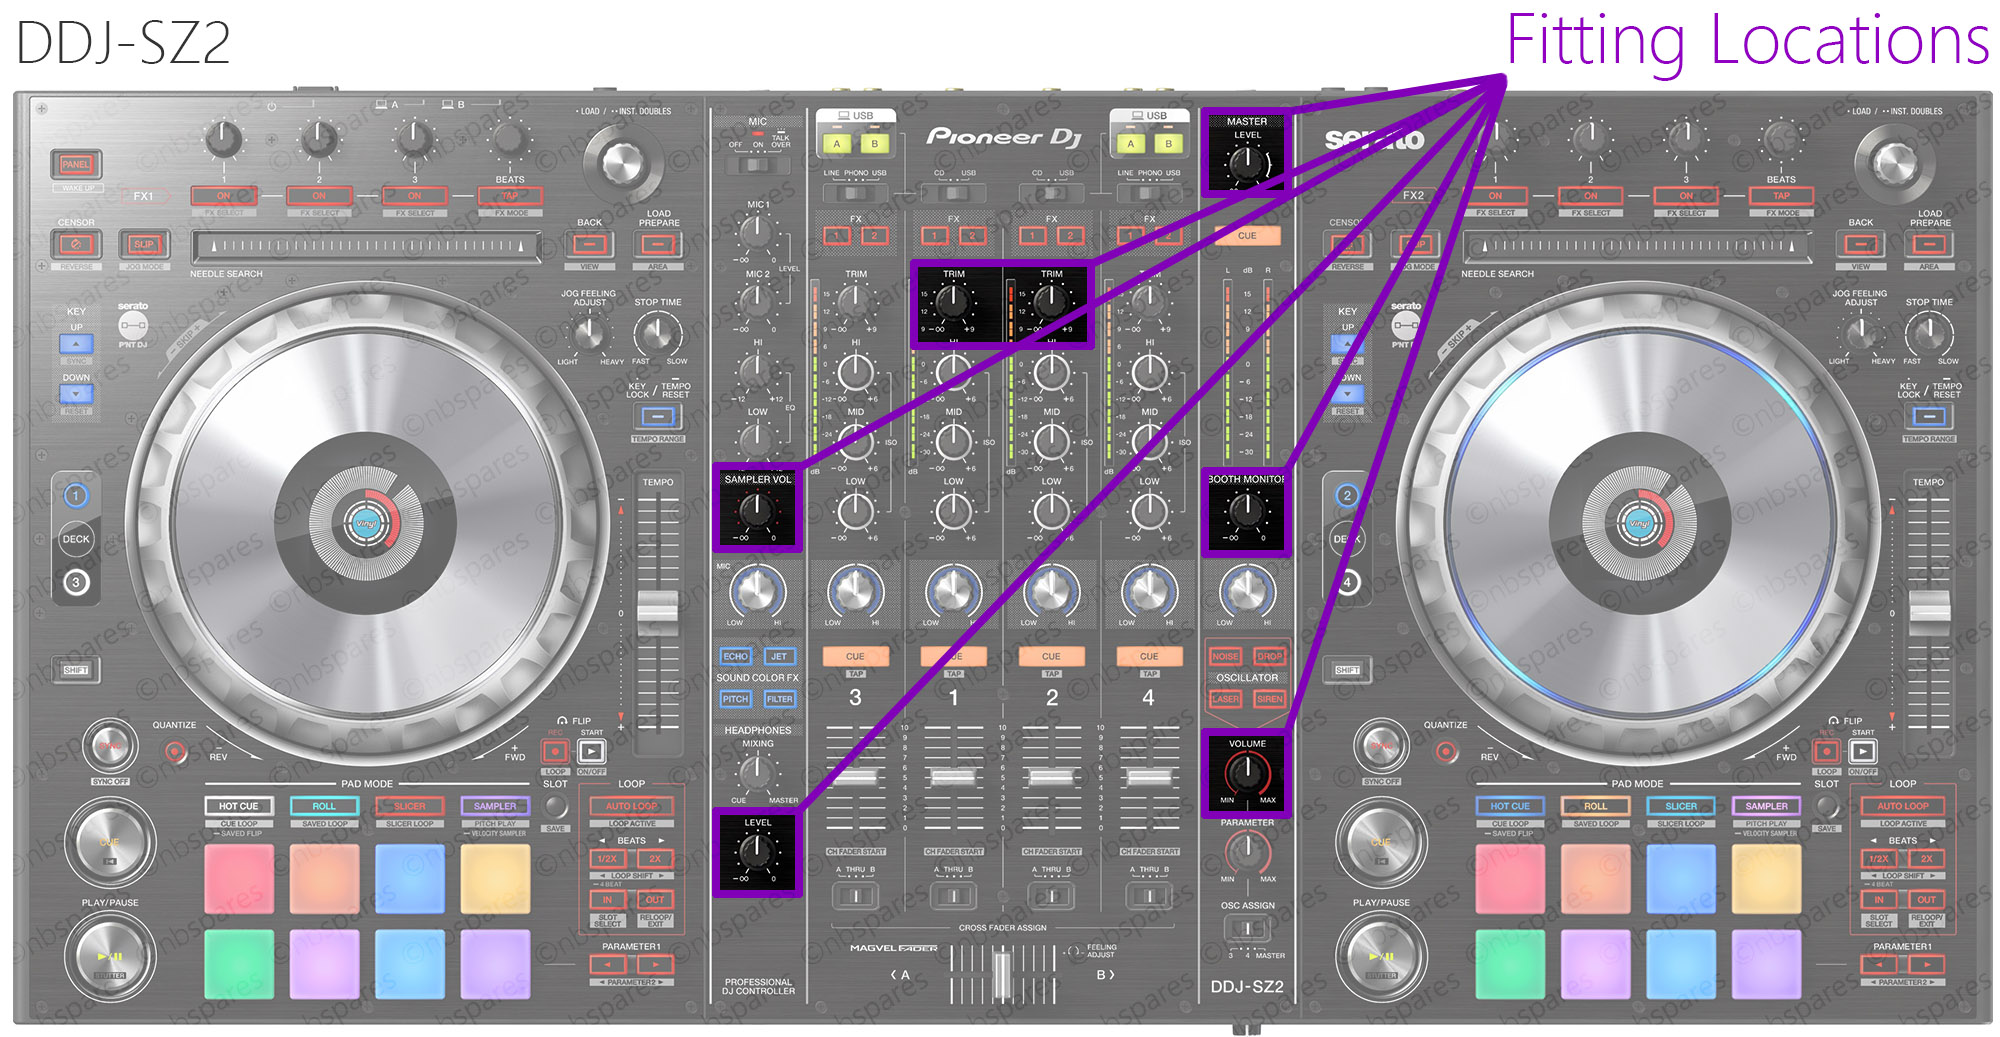Flip the MIC OFF/ON/TALK OVER switch
Viewport: 2000px width, 1037px height.
point(758,165)
